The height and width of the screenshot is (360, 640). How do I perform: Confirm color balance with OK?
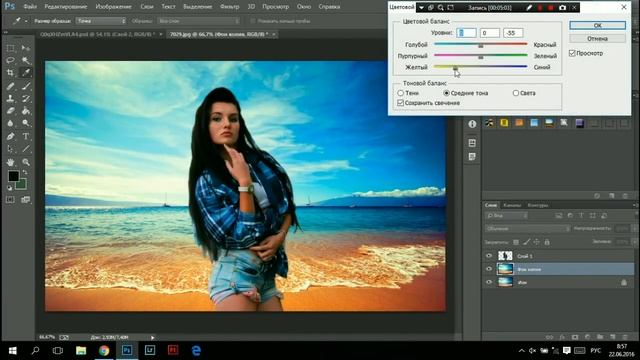pyautogui.click(x=598, y=25)
